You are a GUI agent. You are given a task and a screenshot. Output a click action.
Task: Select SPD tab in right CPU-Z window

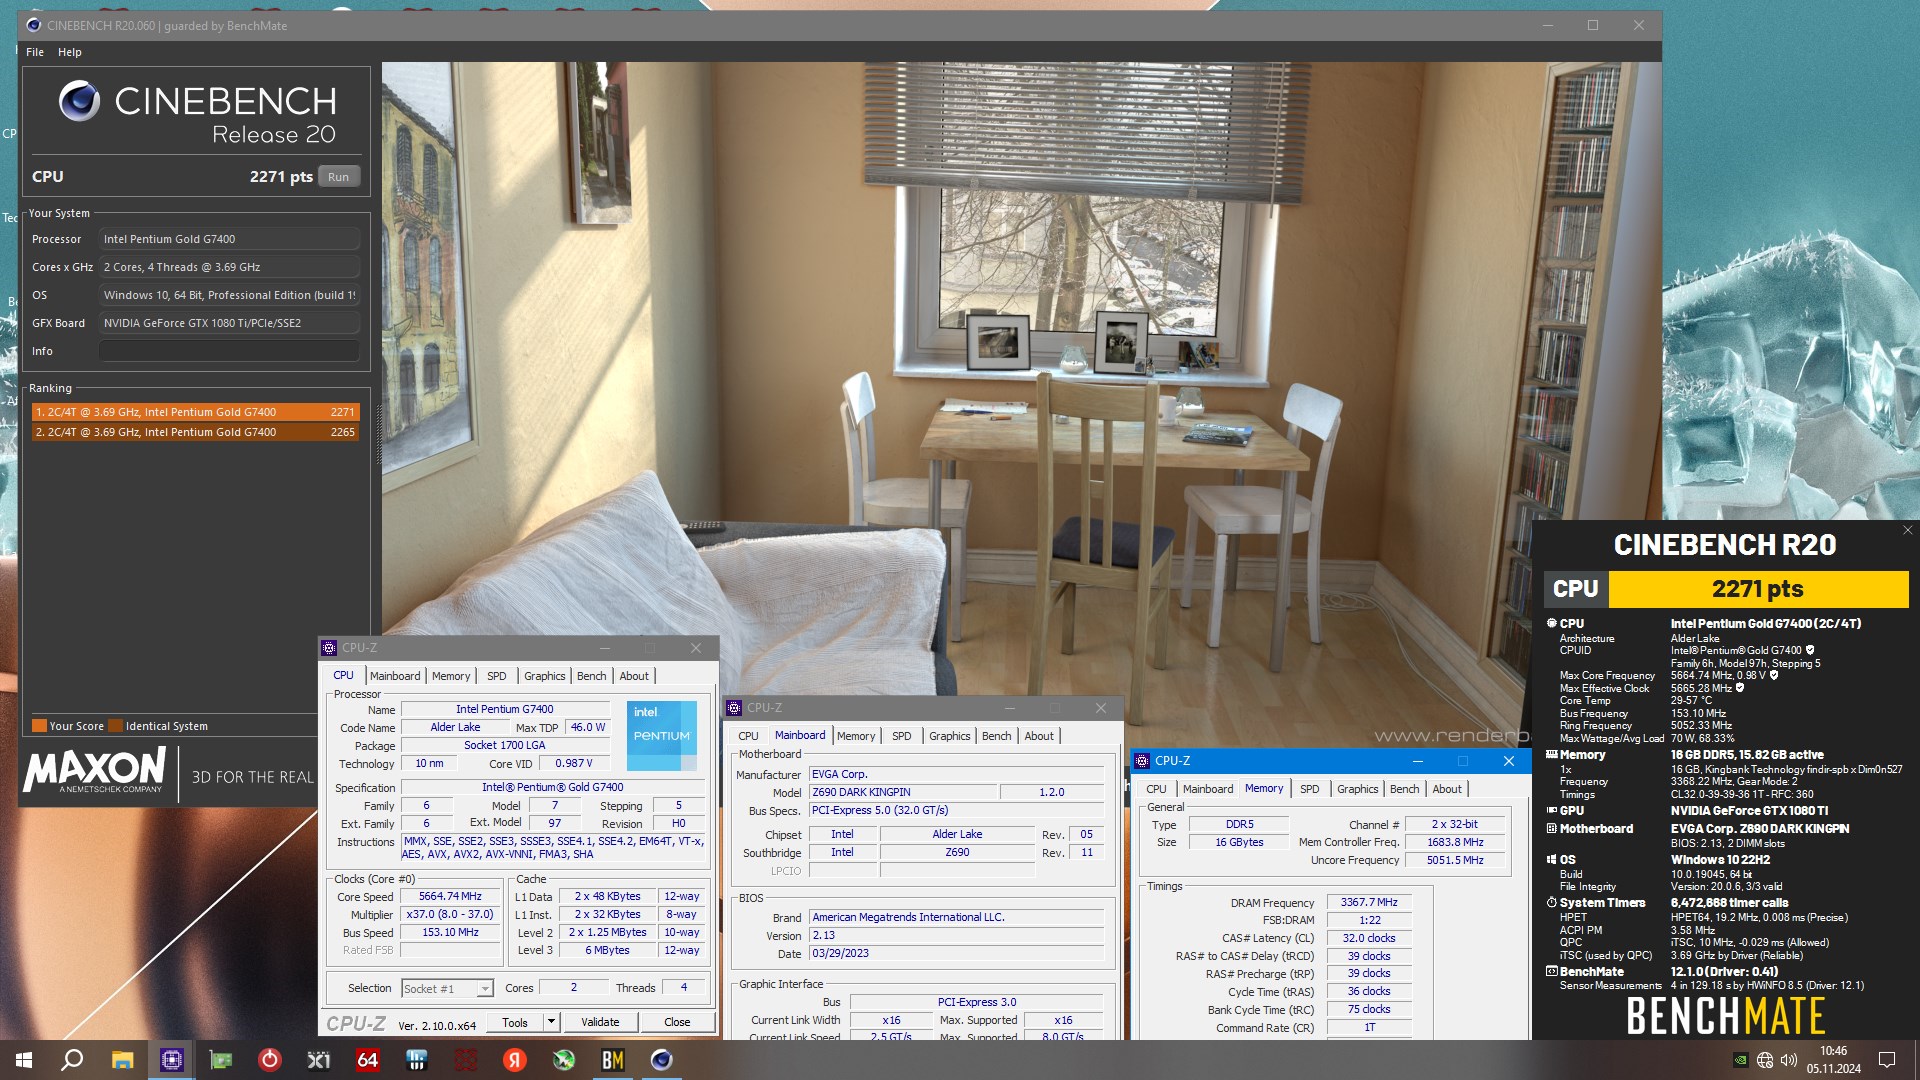[1310, 789]
